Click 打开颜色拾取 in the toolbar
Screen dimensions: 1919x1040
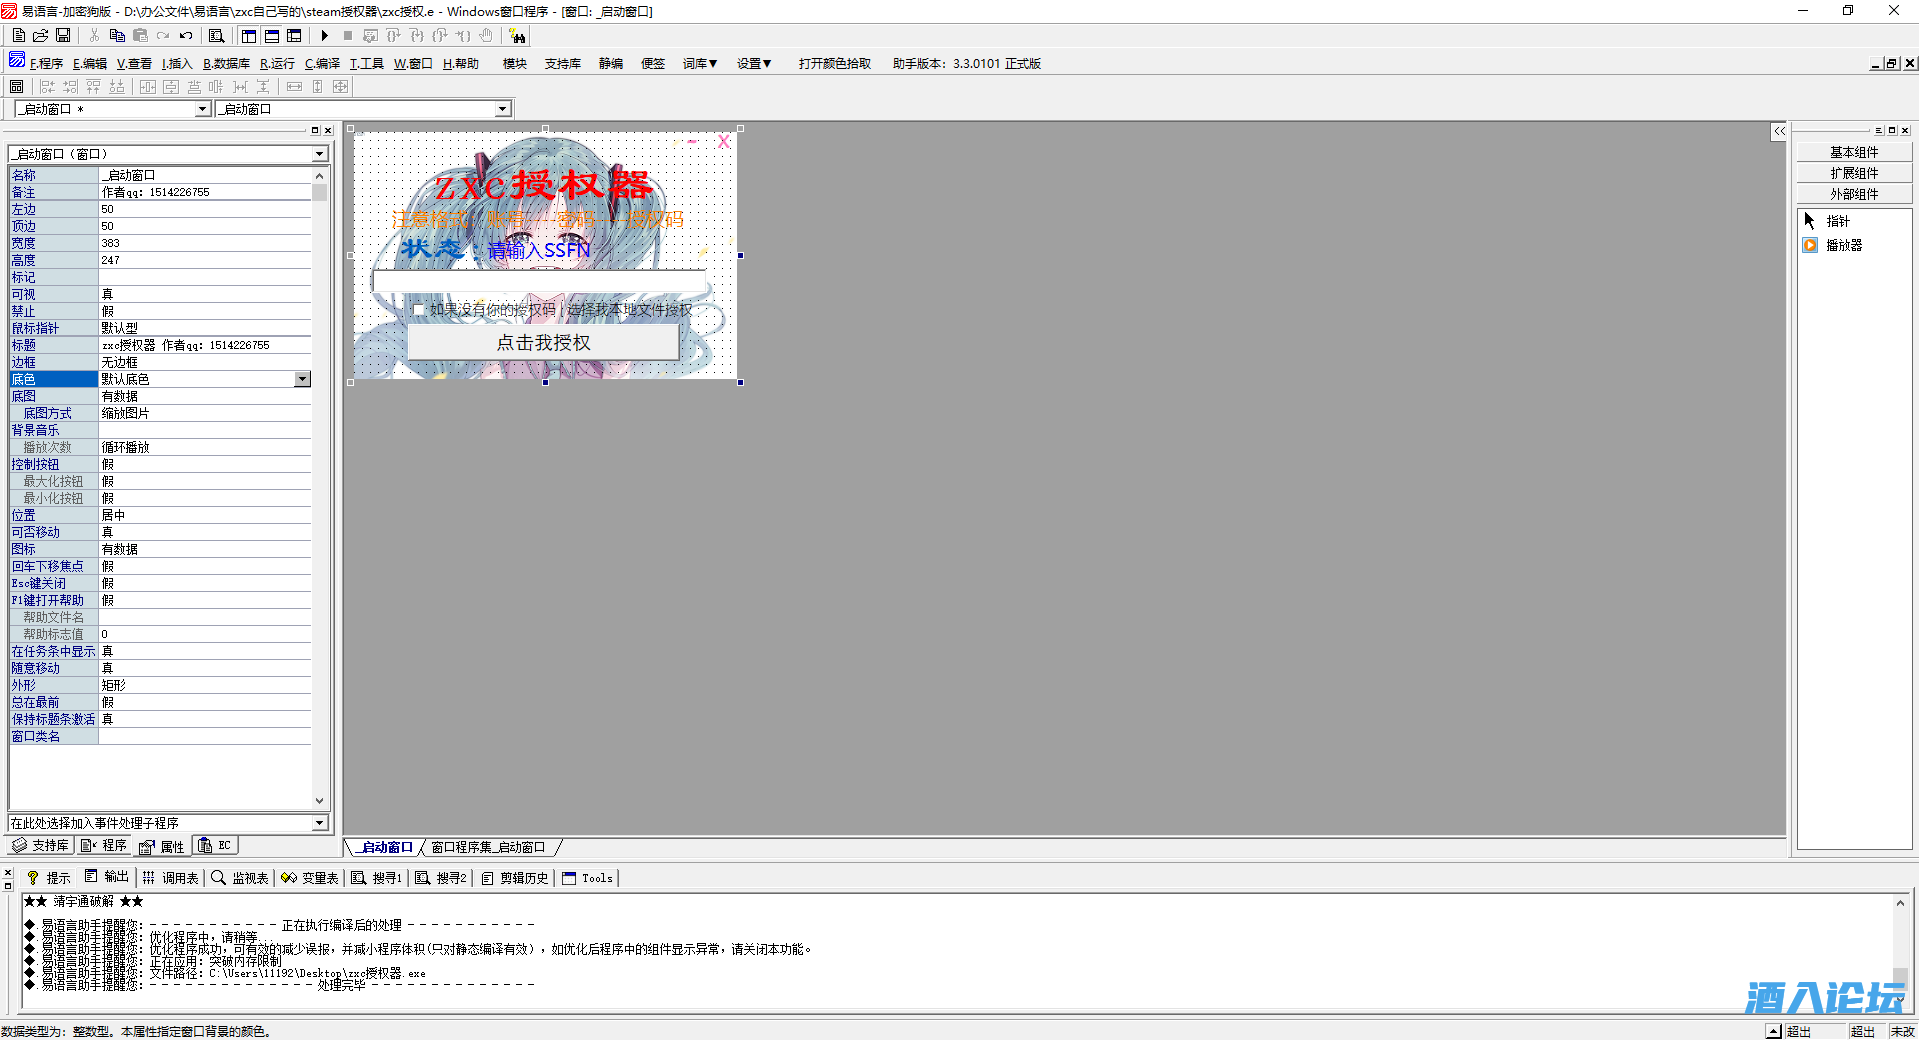pos(833,63)
